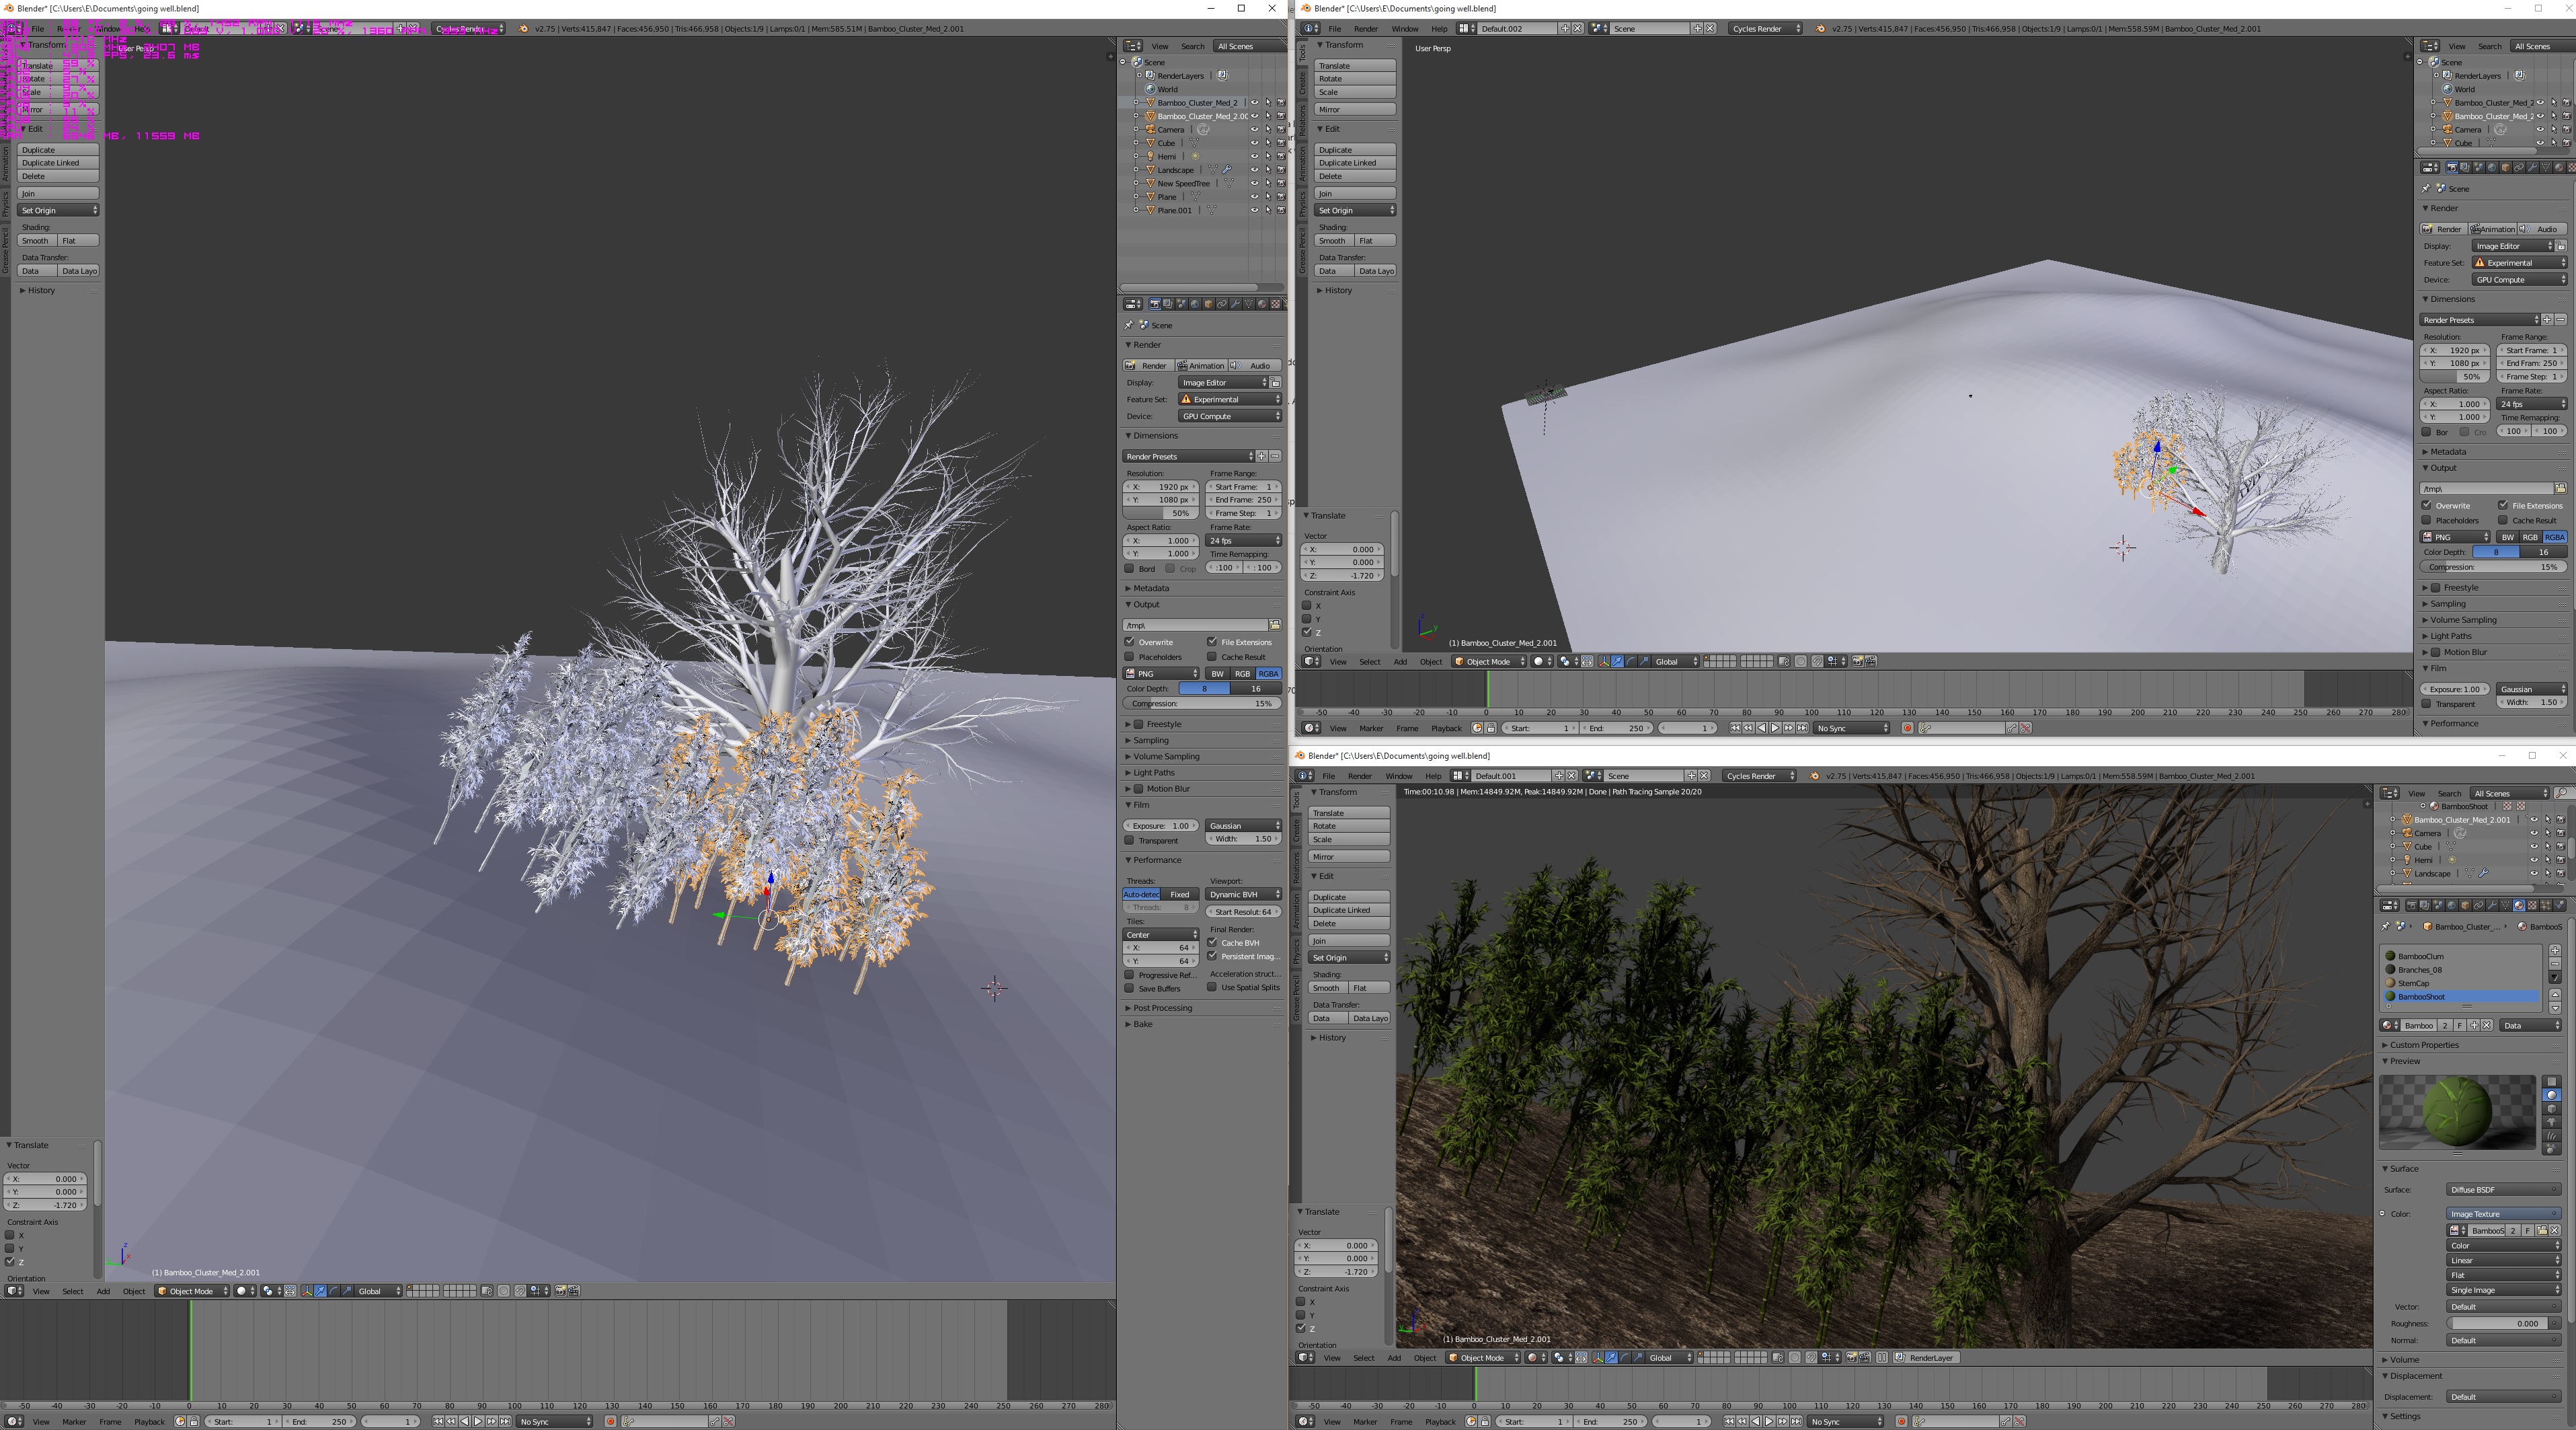Open the Render properties tab in the left window
2576x1430 pixels.
click(x=1155, y=304)
